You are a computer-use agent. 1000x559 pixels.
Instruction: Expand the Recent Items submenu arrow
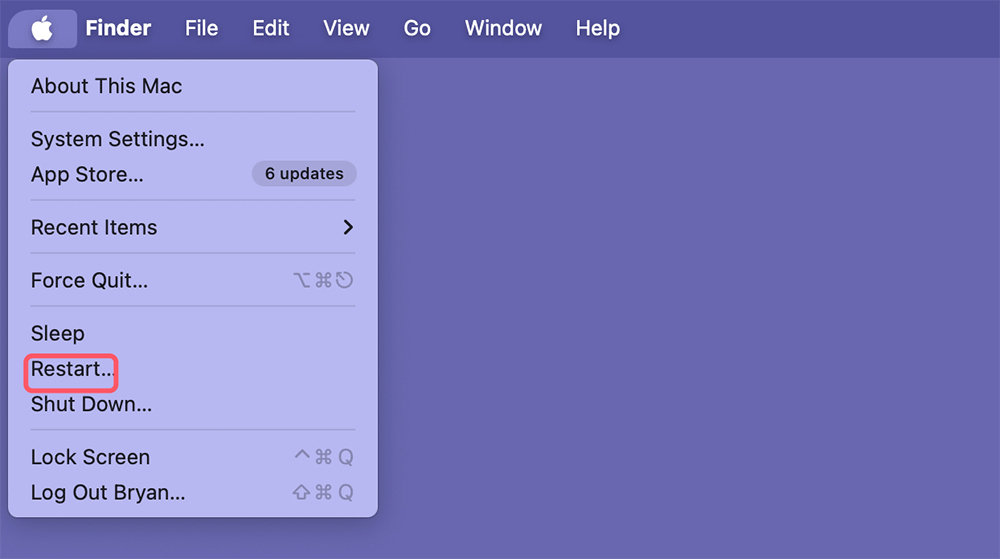coord(348,227)
